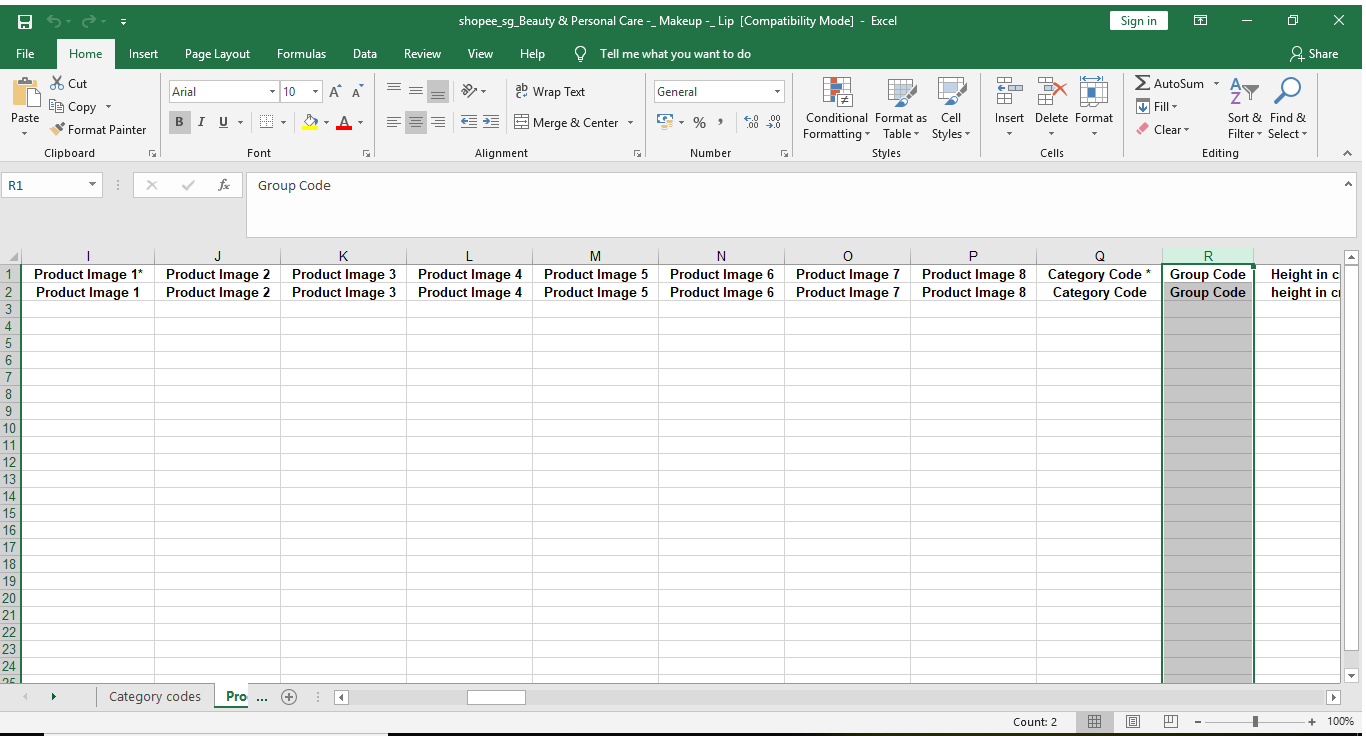Decrease indent of cell content
Viewport: 1366px width, 736px height.
(468, 122)
